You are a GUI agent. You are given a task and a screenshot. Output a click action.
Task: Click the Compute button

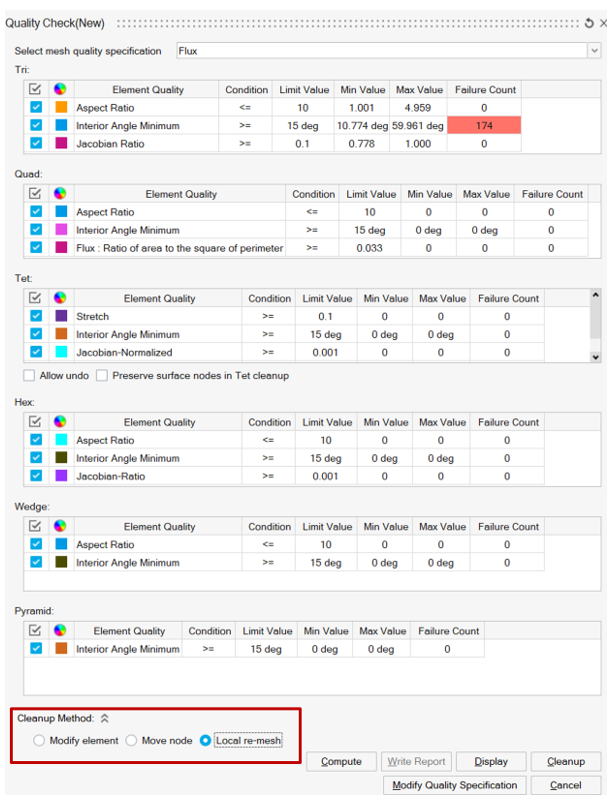click(x=341, y=762)
